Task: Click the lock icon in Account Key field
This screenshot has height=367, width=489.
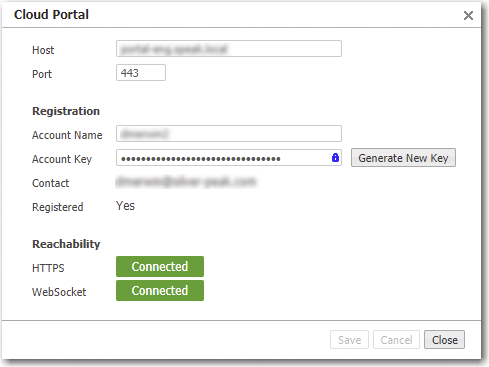Action: [335, 158]
